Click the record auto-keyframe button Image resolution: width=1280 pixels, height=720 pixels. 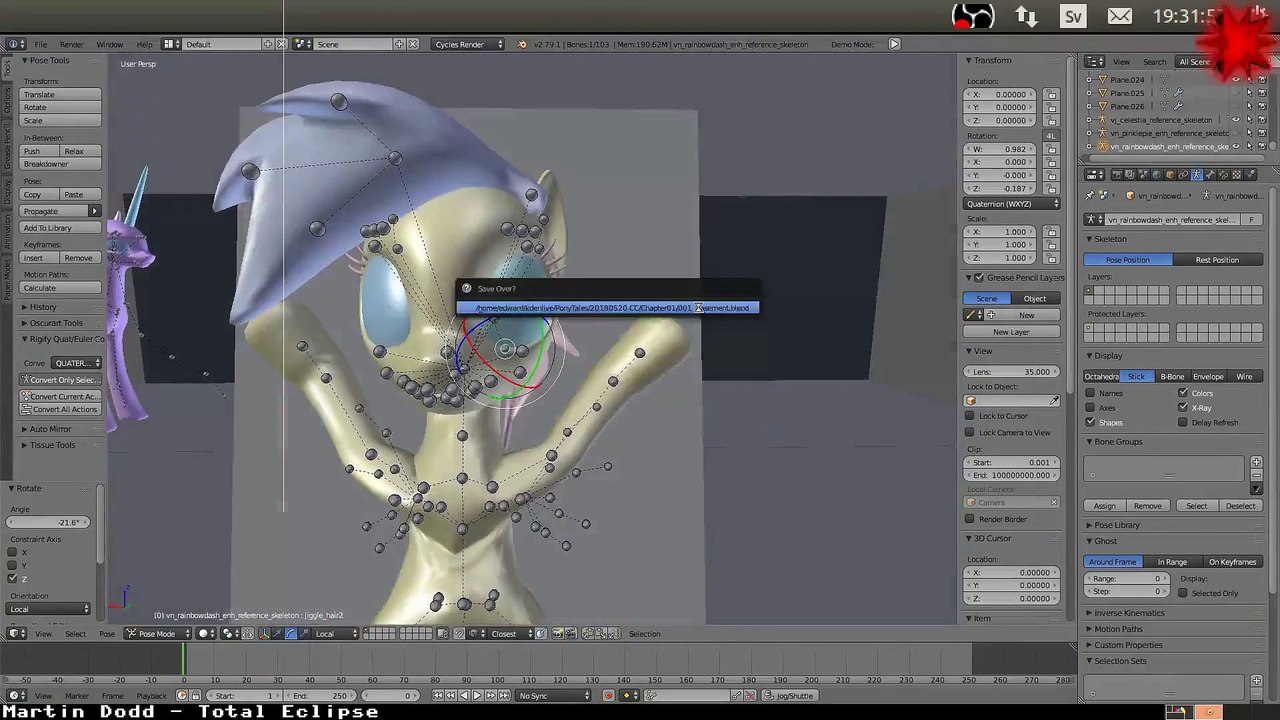(608, 696)
